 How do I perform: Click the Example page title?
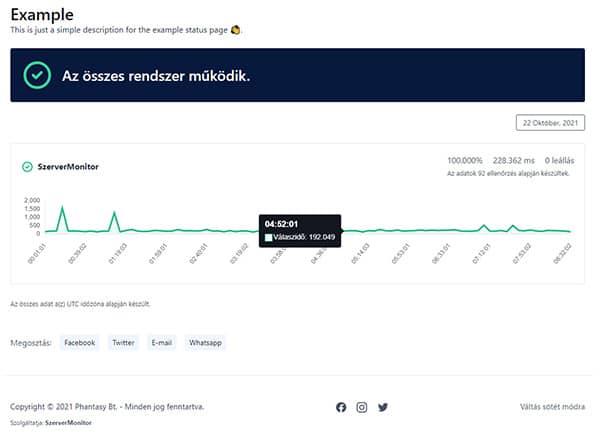pyautogui.click(x=41, y=14)
